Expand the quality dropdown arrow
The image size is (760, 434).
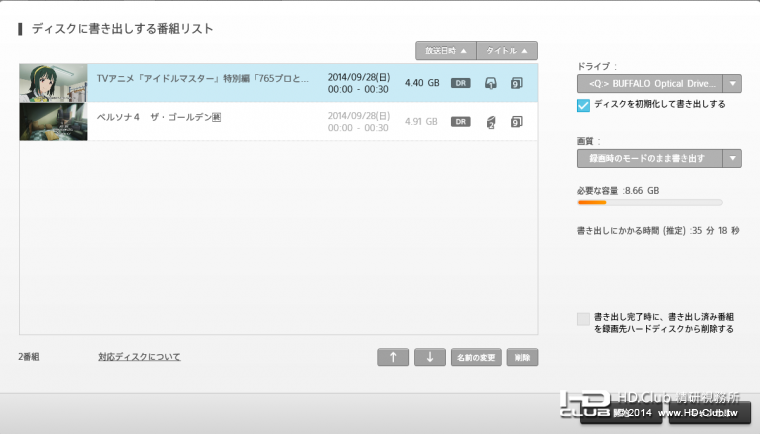point(732,158)
